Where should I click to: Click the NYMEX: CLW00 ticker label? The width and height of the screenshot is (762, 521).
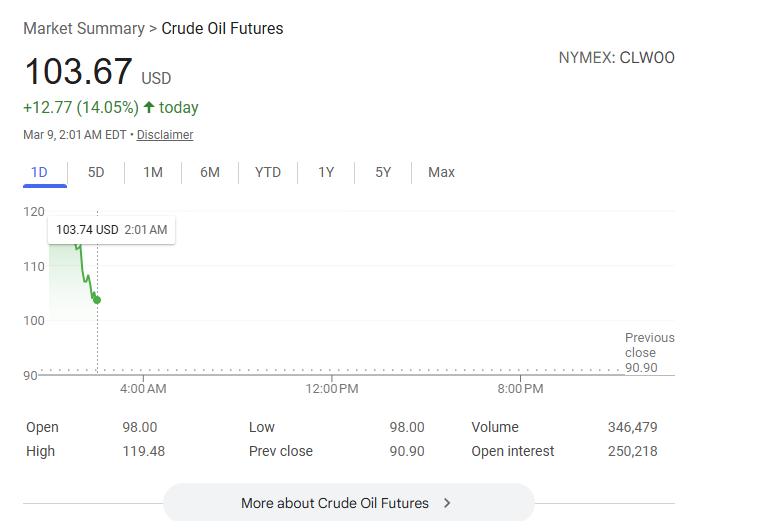coord(616,58)
